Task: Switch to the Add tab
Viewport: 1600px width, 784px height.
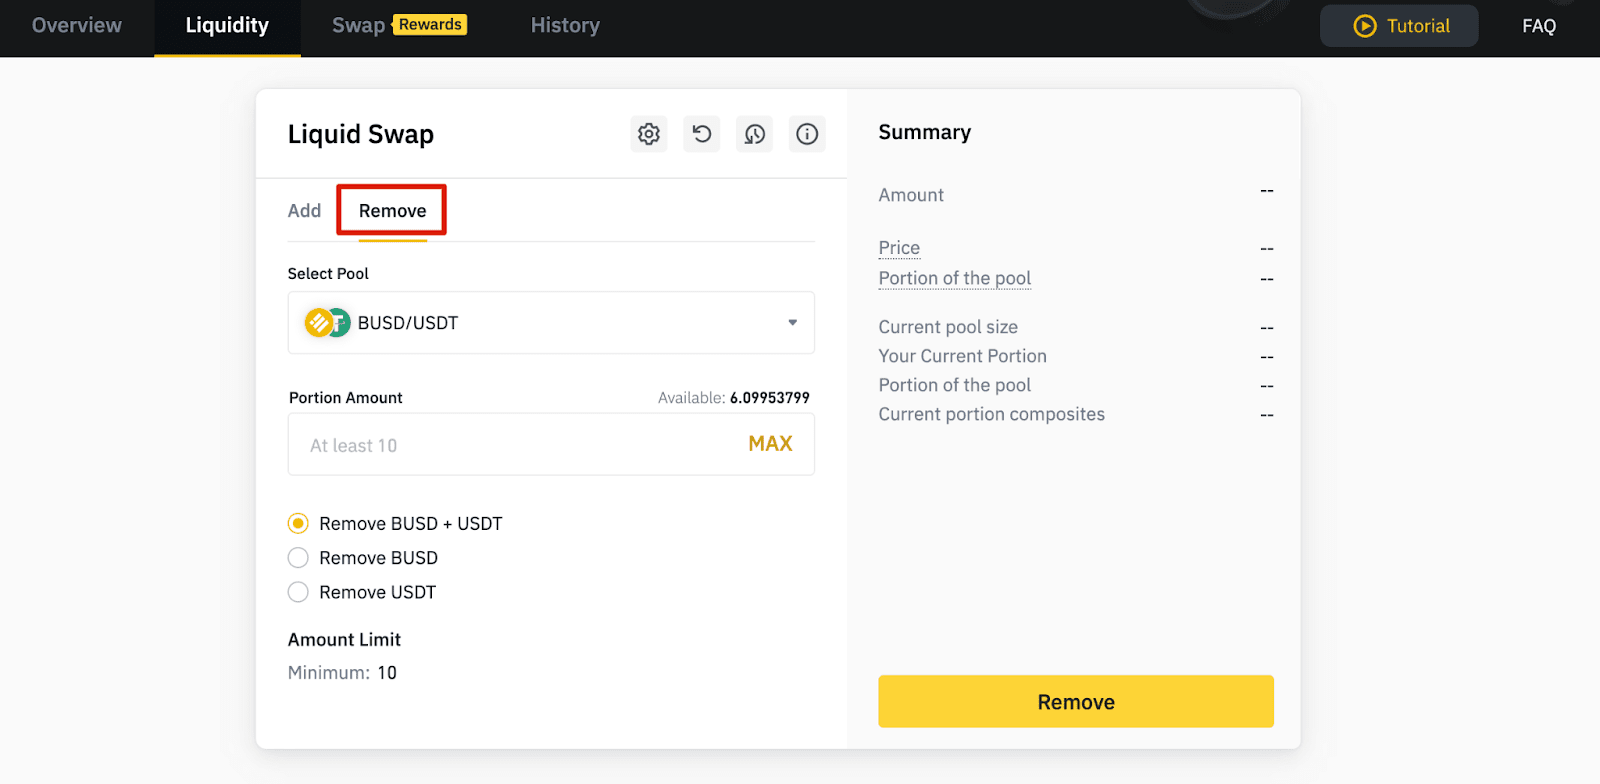Action: click(x=304, y=211)
